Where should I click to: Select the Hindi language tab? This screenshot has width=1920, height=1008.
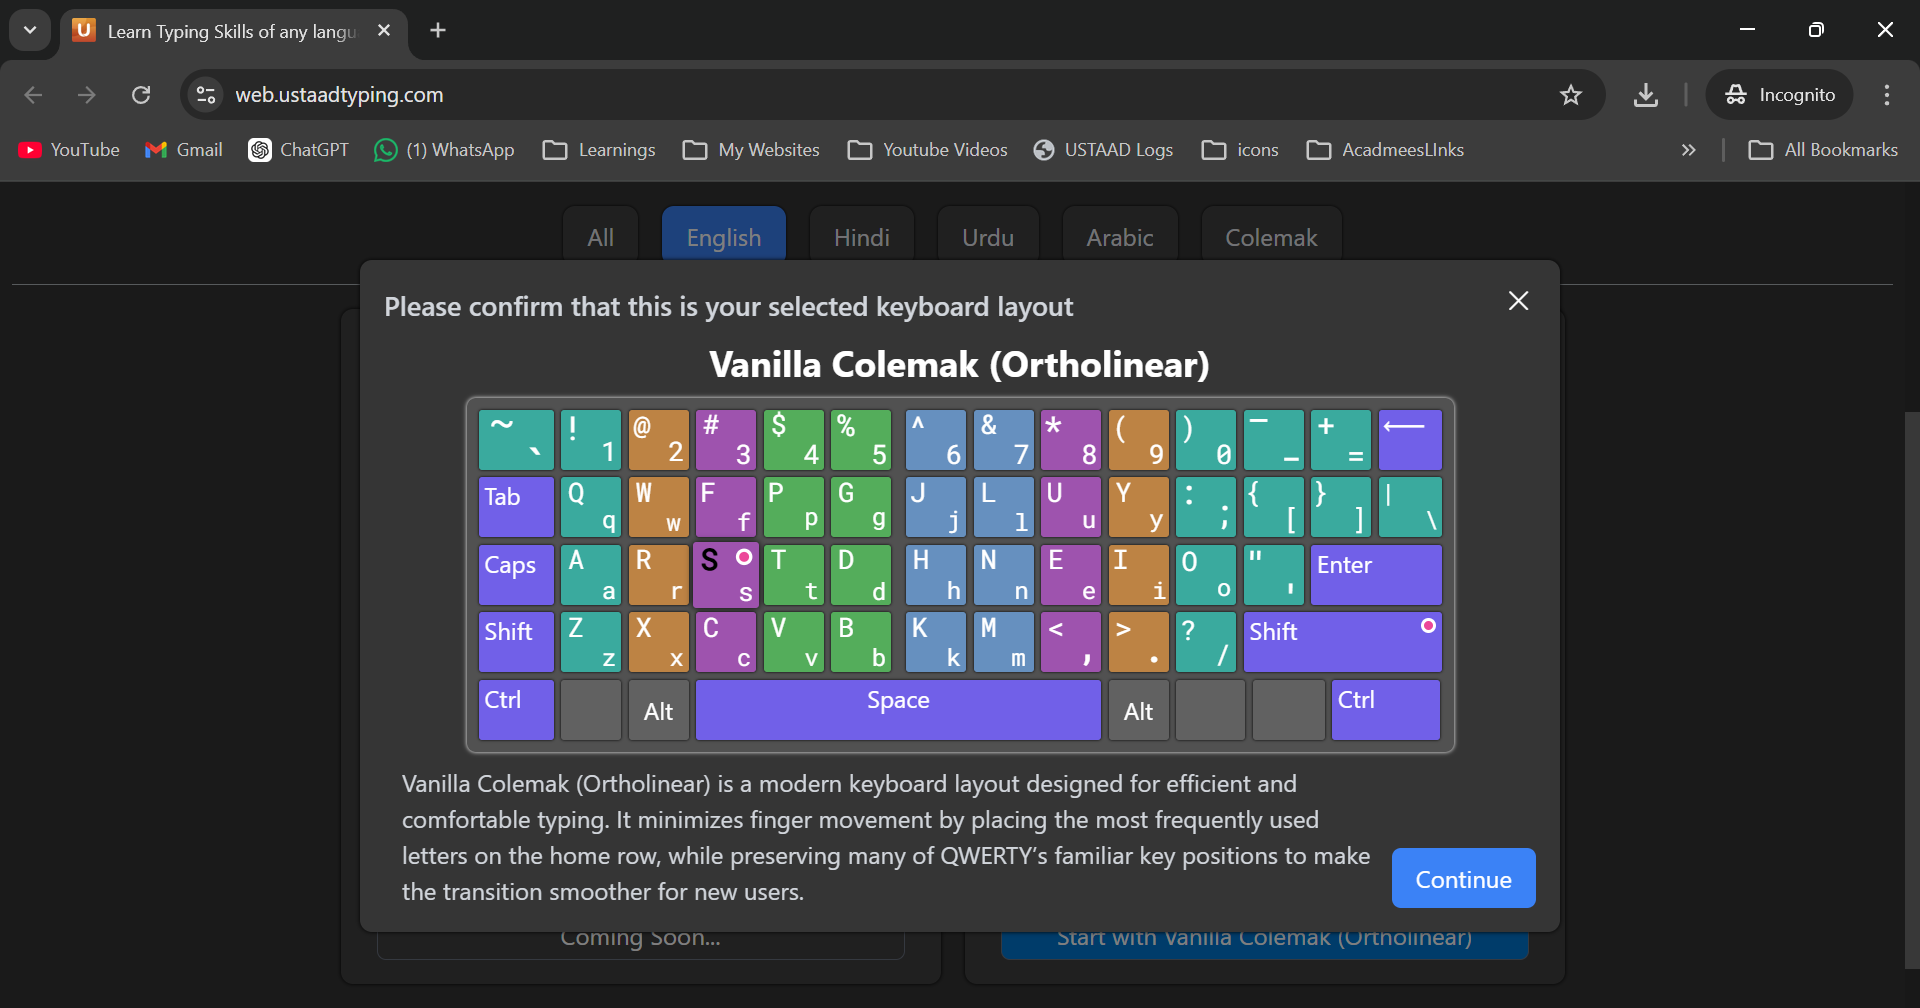pos(861,238)
